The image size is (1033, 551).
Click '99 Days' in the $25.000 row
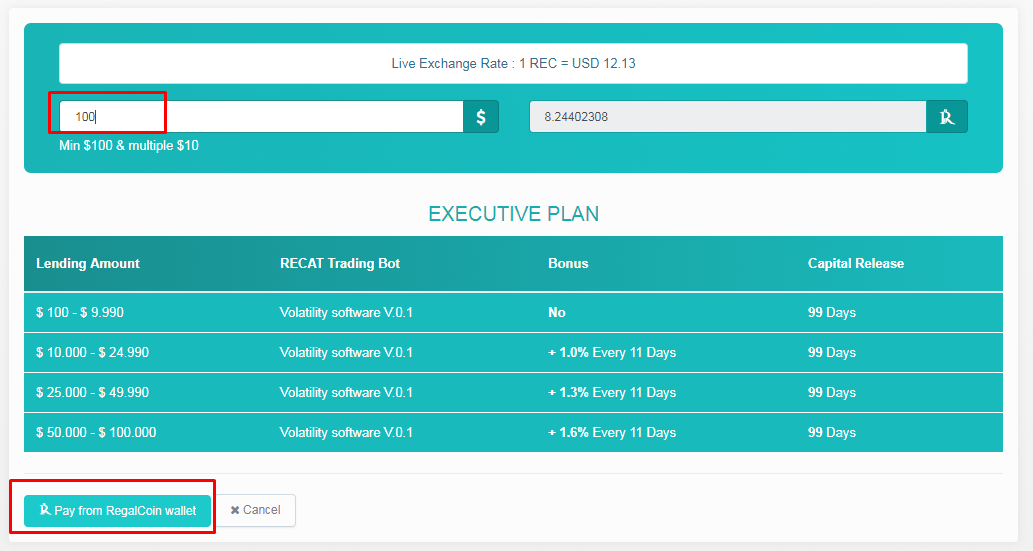click(831, 393)
